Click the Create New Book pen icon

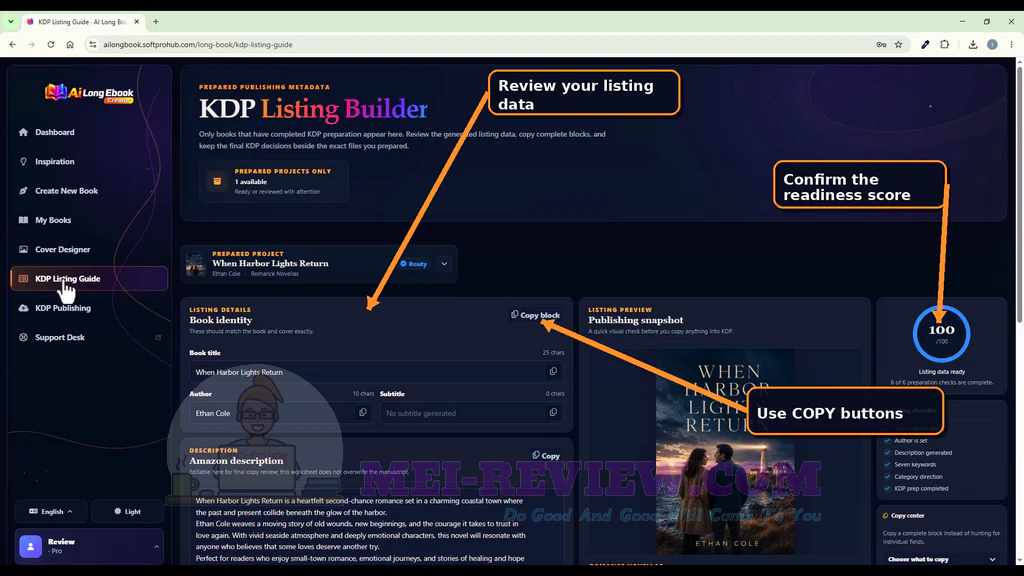coord(24,191)
